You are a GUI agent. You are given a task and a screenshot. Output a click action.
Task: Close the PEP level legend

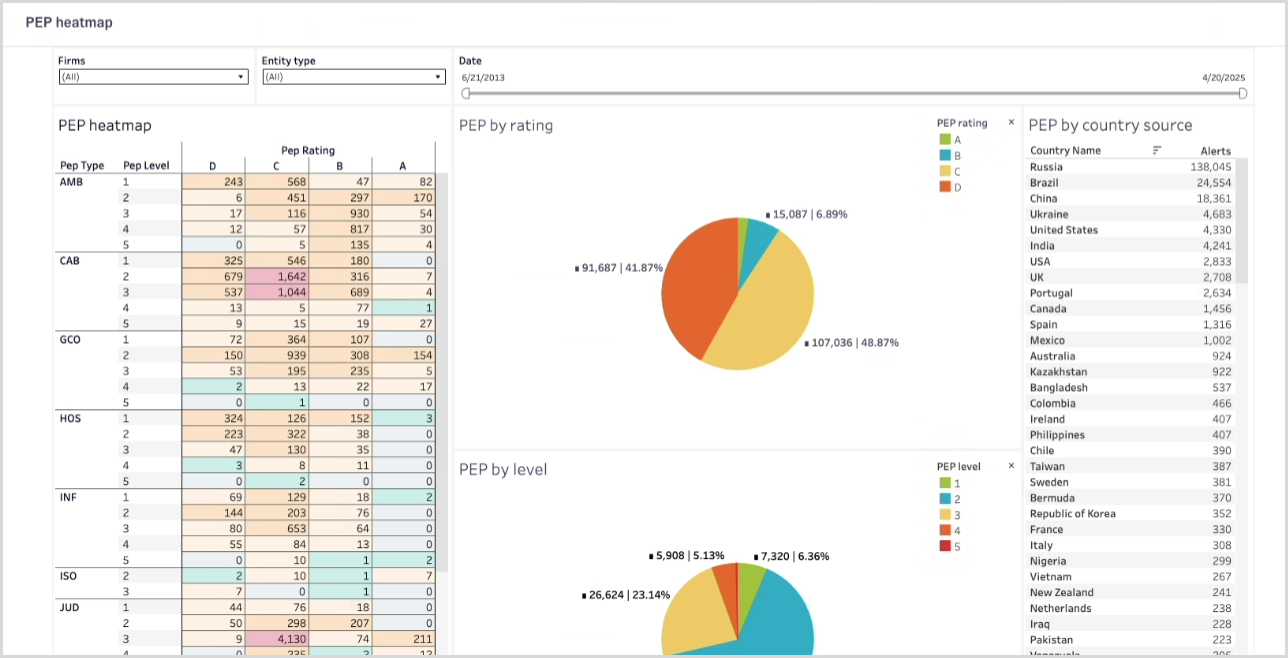1011,466
